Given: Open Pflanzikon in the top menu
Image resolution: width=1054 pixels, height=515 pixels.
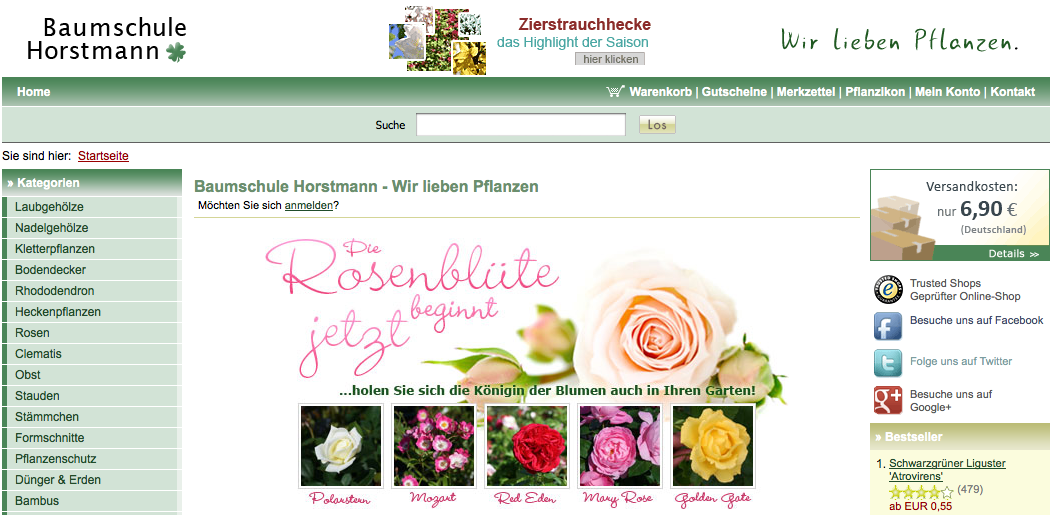Looking at the screenshot, I should click(x=875, y=92).
